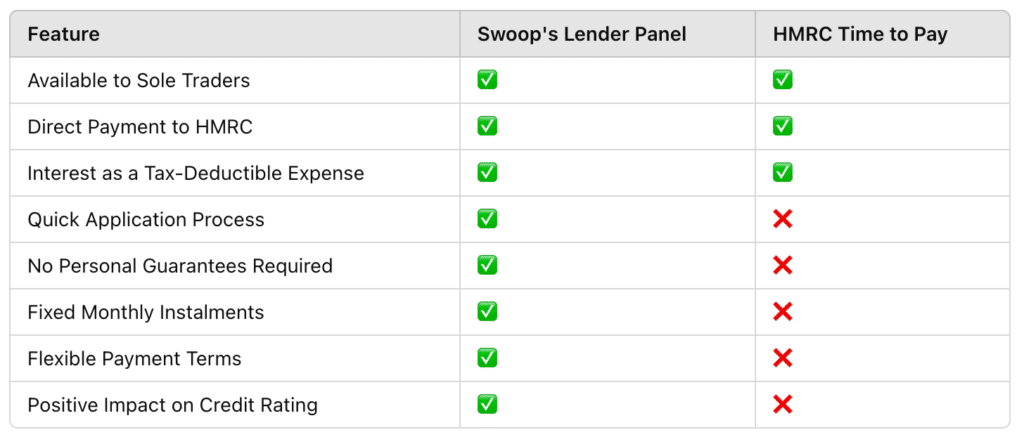Click red cross for Quick Application Process
This screenshot has height=444, width=1024.
[782, 219]
